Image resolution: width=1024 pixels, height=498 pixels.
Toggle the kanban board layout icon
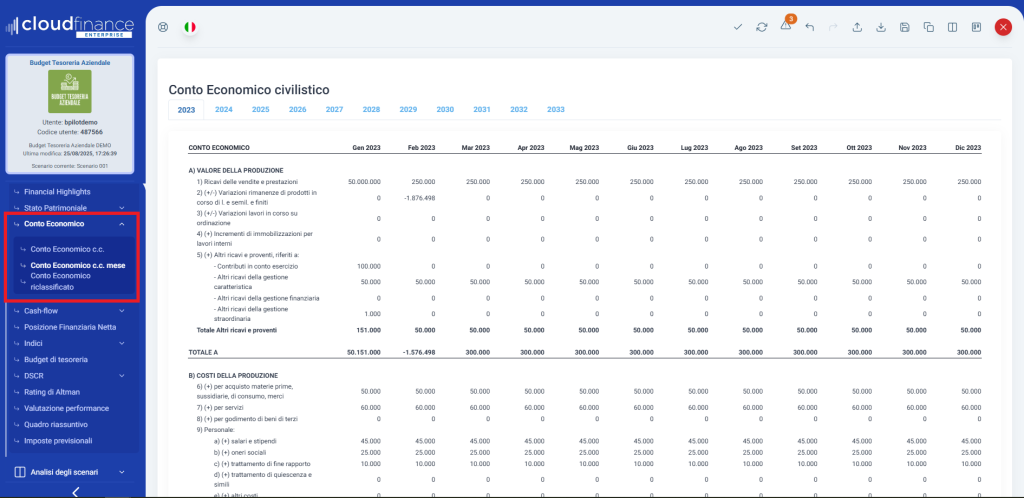pyautogui.click(x=976, y=27)
